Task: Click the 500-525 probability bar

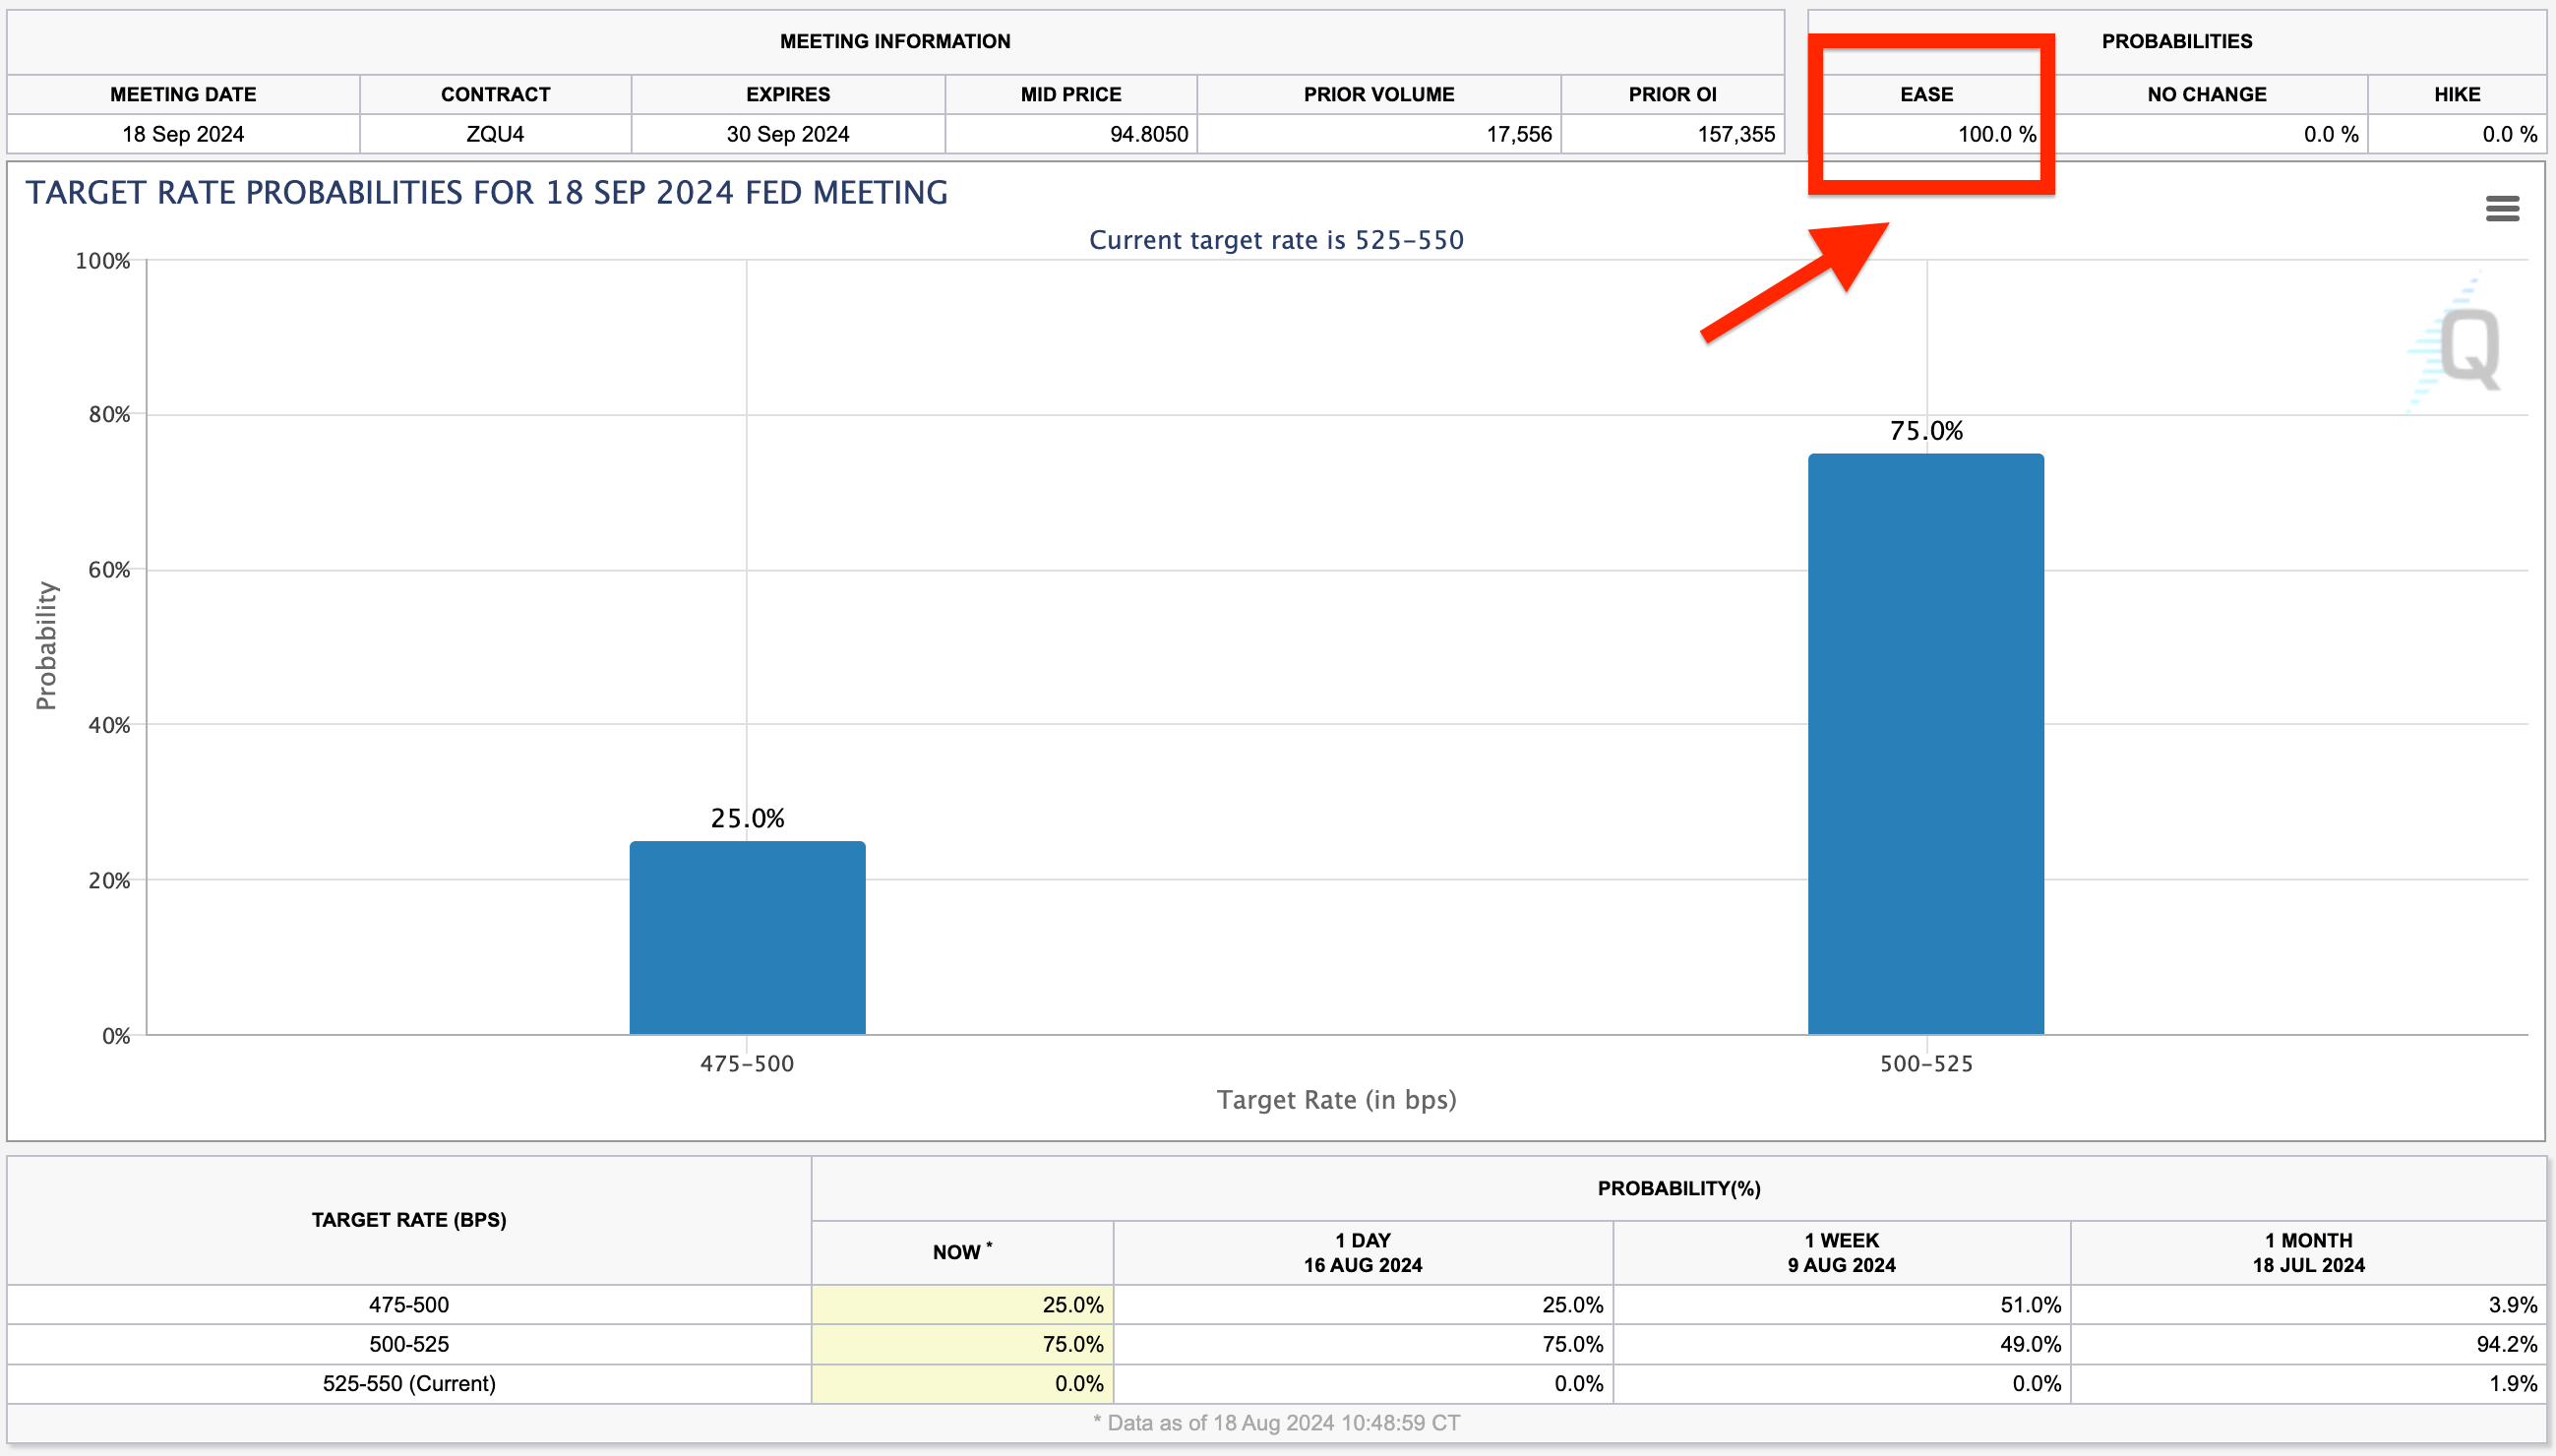Action: click(1925, 744)
